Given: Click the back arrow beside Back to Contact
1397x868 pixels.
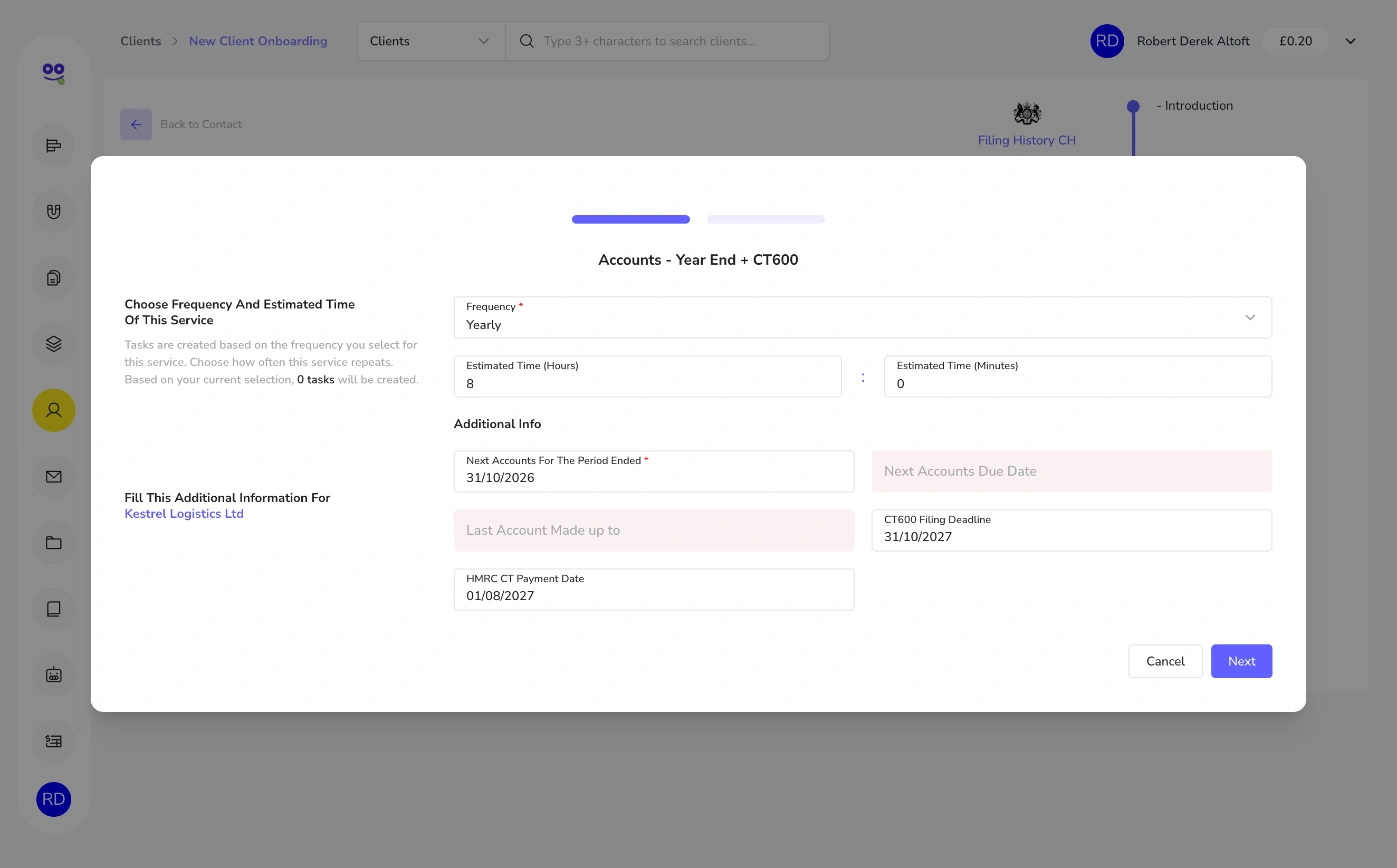Looking at the screenshot, I should point(136,124).
